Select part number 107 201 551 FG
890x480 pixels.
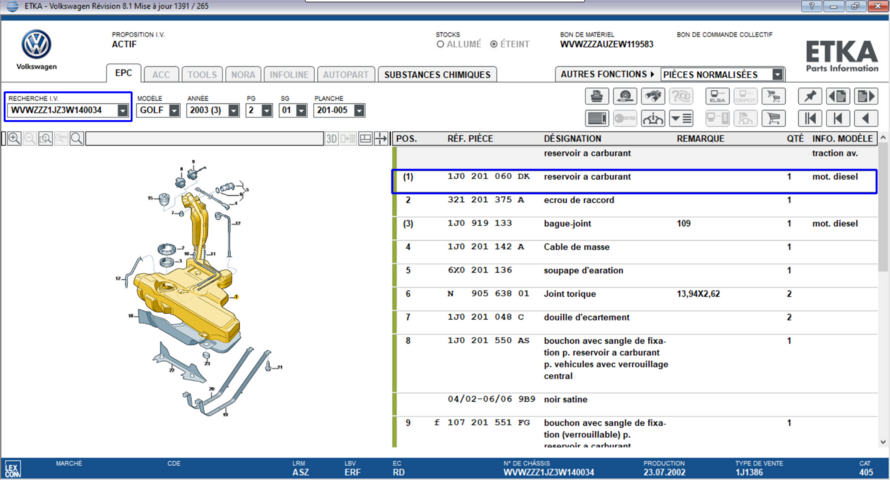[488, 423]
